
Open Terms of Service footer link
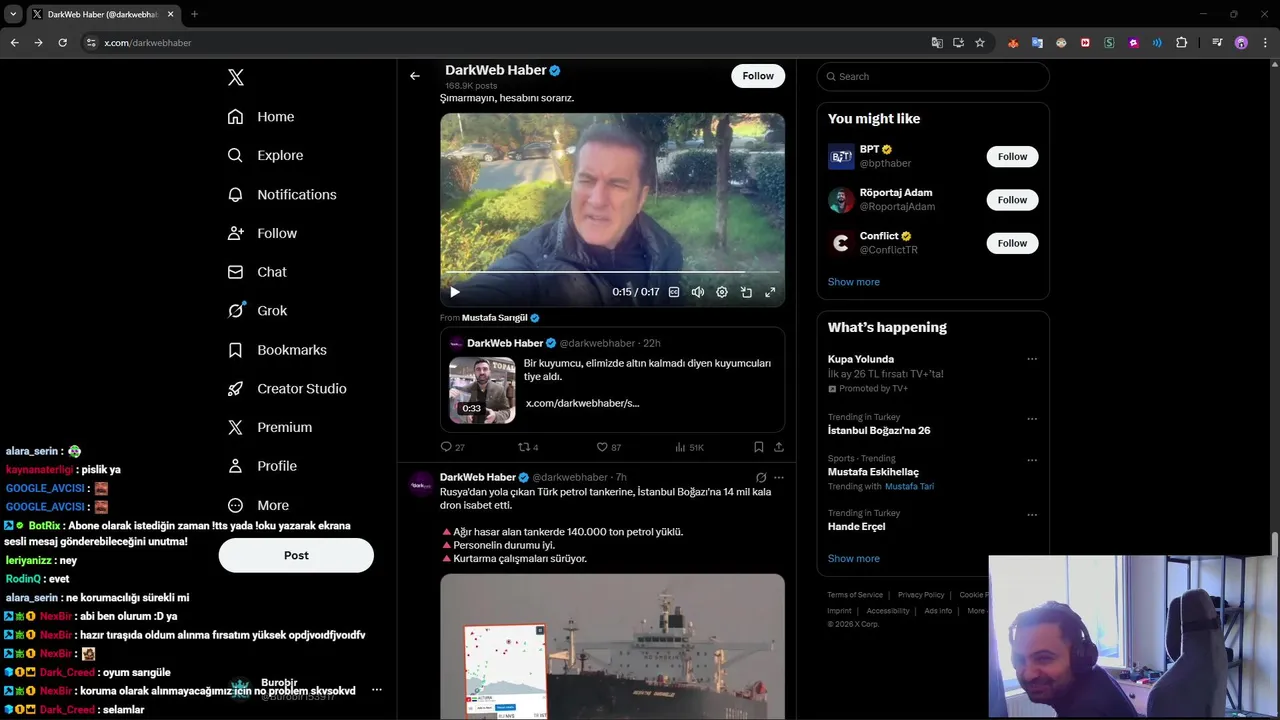click(855, 595)
